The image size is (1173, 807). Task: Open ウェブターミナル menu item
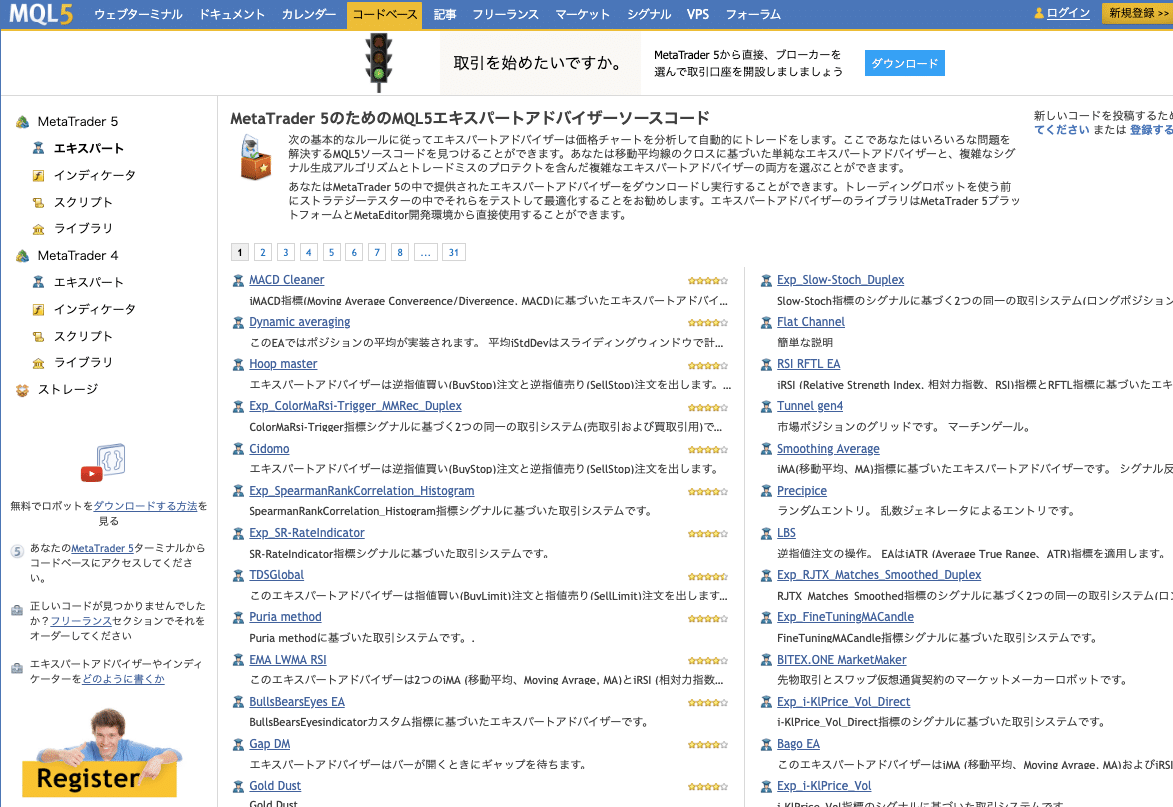138,14
